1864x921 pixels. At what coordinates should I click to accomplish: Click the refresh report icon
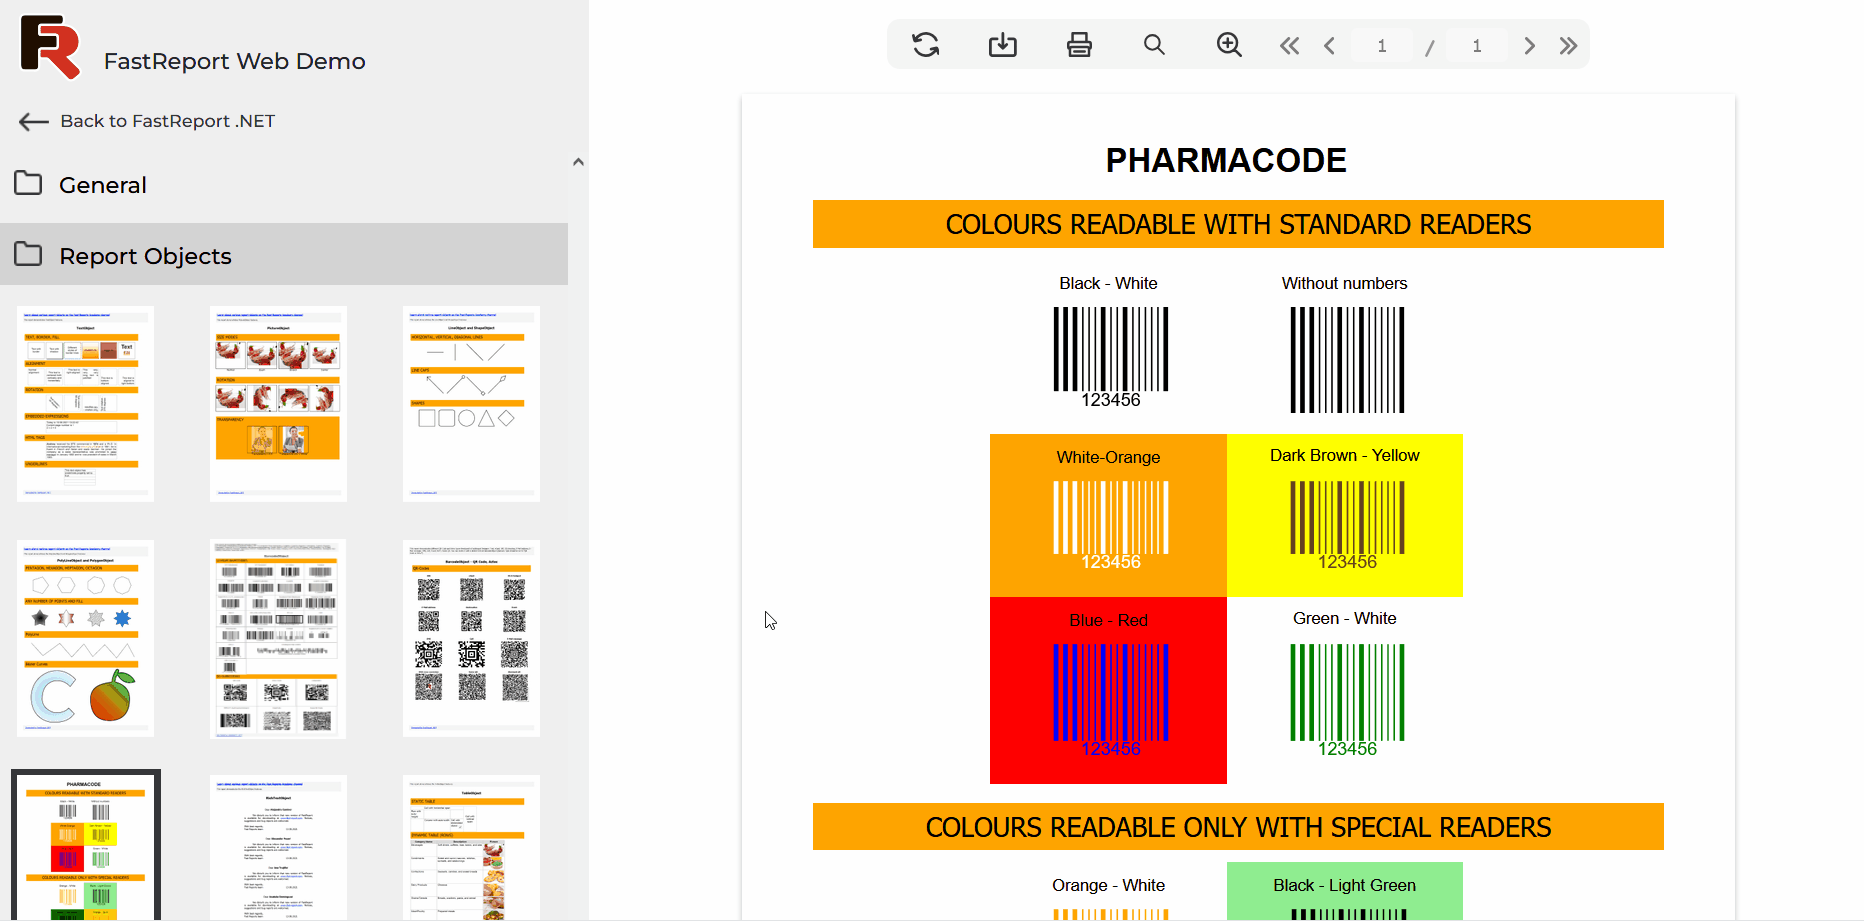point(925,45)
